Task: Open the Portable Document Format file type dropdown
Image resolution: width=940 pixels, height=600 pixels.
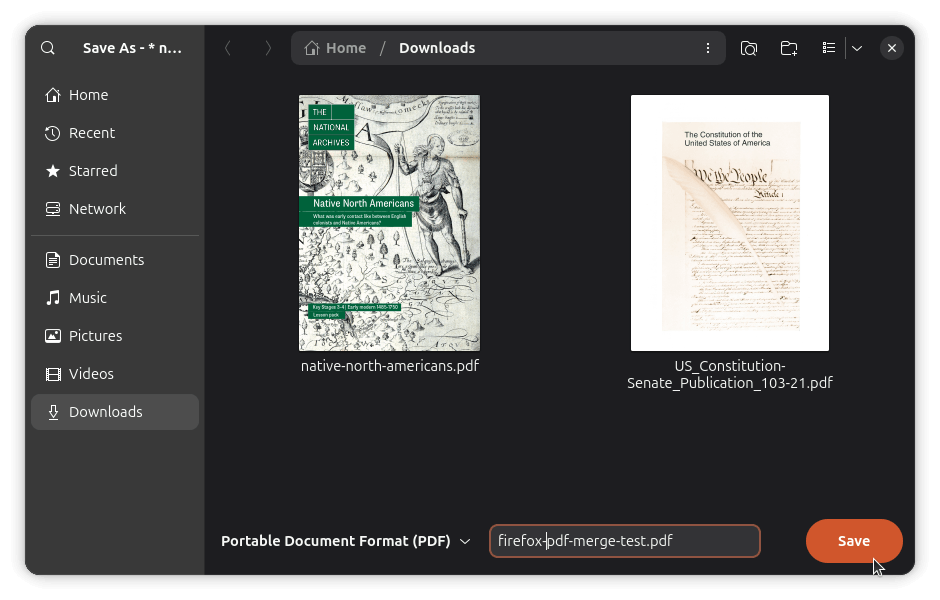Action: (346, 541)
